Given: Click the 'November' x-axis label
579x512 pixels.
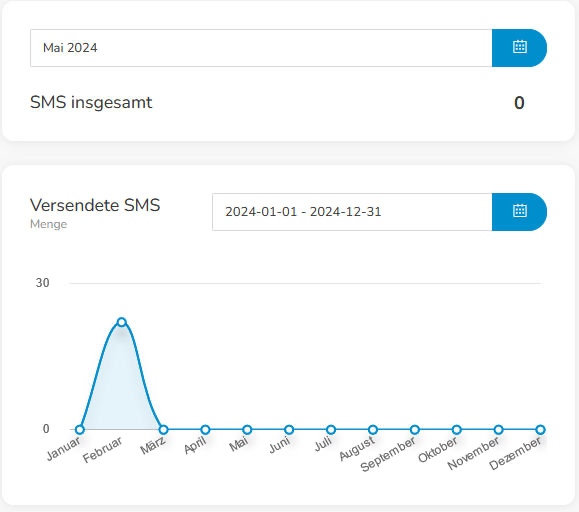Looking at the screenshot, I should (473, 454).
